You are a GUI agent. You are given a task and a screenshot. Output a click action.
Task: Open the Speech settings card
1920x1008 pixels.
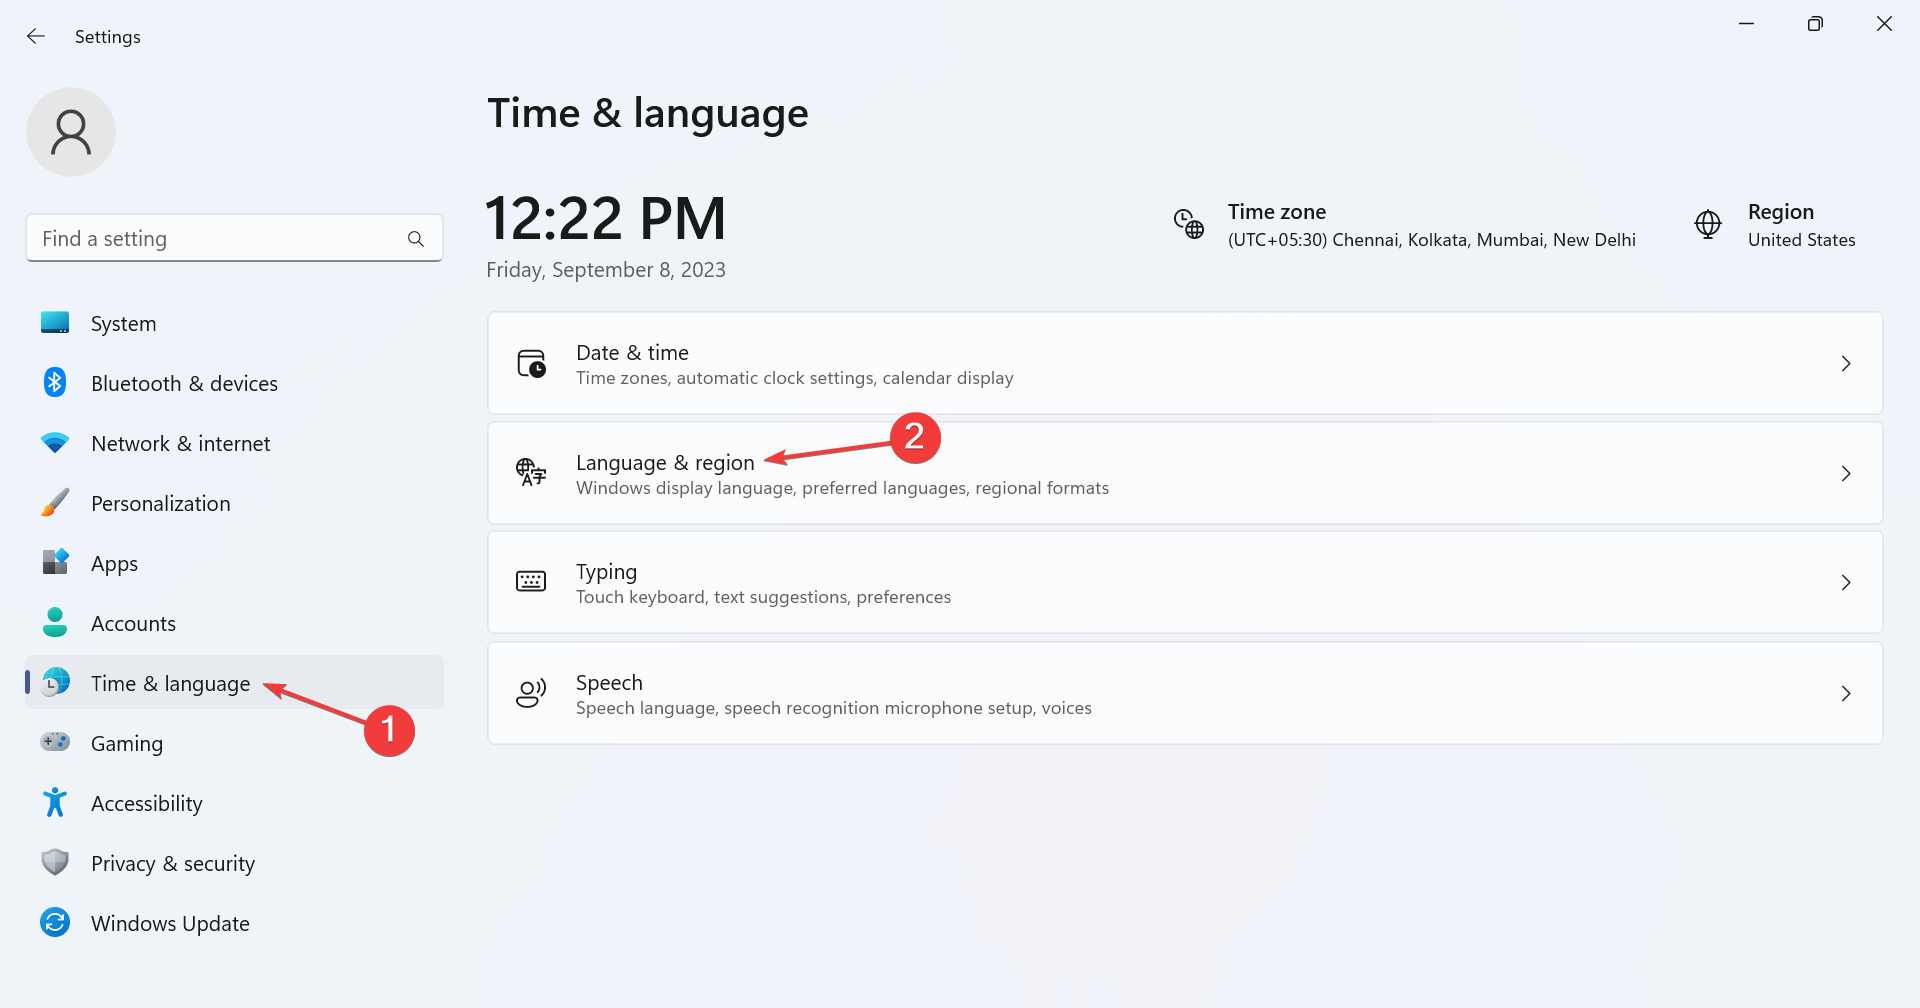(x=1185, y=693)
